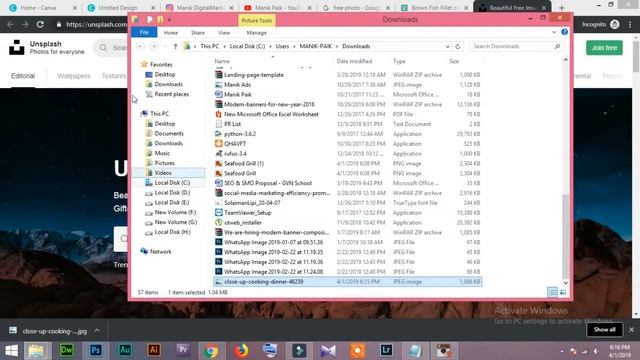Click the Unsplash logo
640x360 pixels.
(17, 47)
